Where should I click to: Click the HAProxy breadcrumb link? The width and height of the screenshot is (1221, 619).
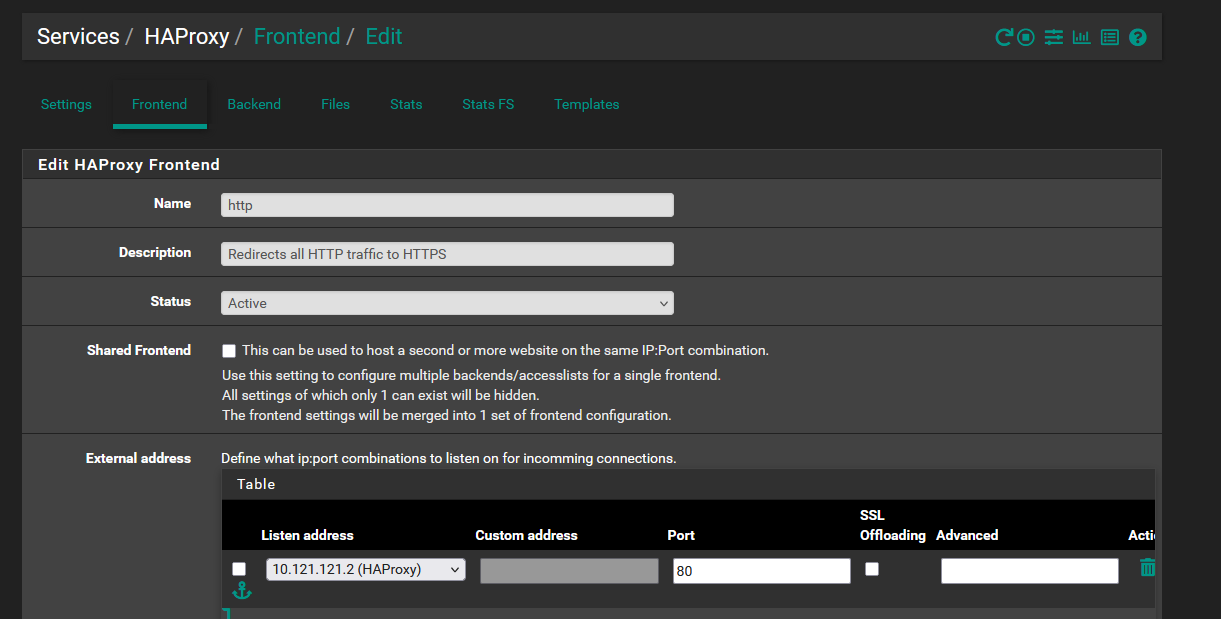[x=186, y=36]
